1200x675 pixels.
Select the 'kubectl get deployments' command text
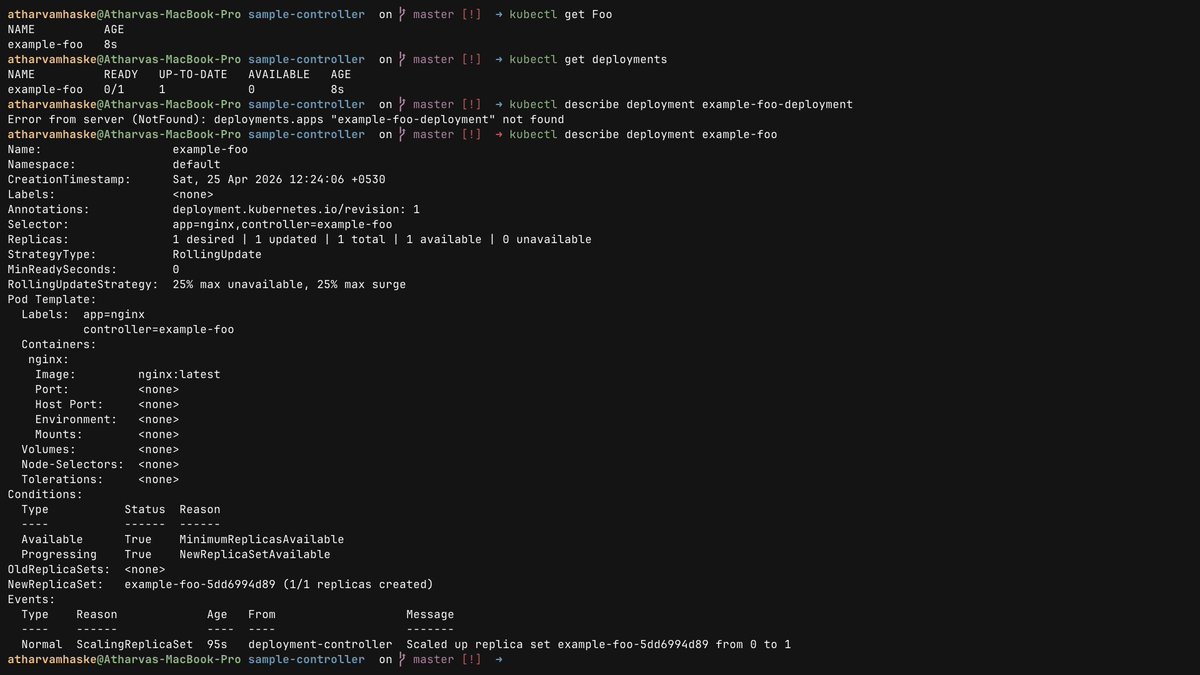coord(588,60)
